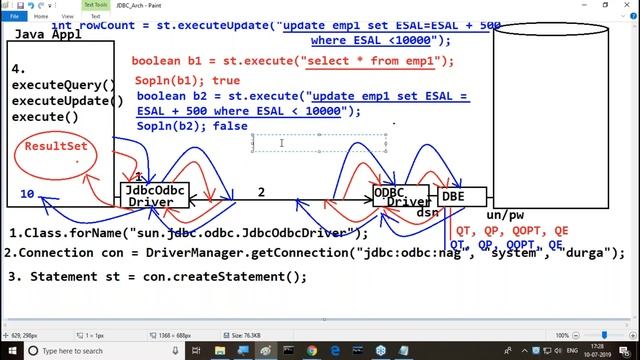Image resolution: width=640 pixels, height=360 pixels.
Task: Click the notepad-like icon on the taskbar
Action: pyautogui.click(x=404, y=351)
